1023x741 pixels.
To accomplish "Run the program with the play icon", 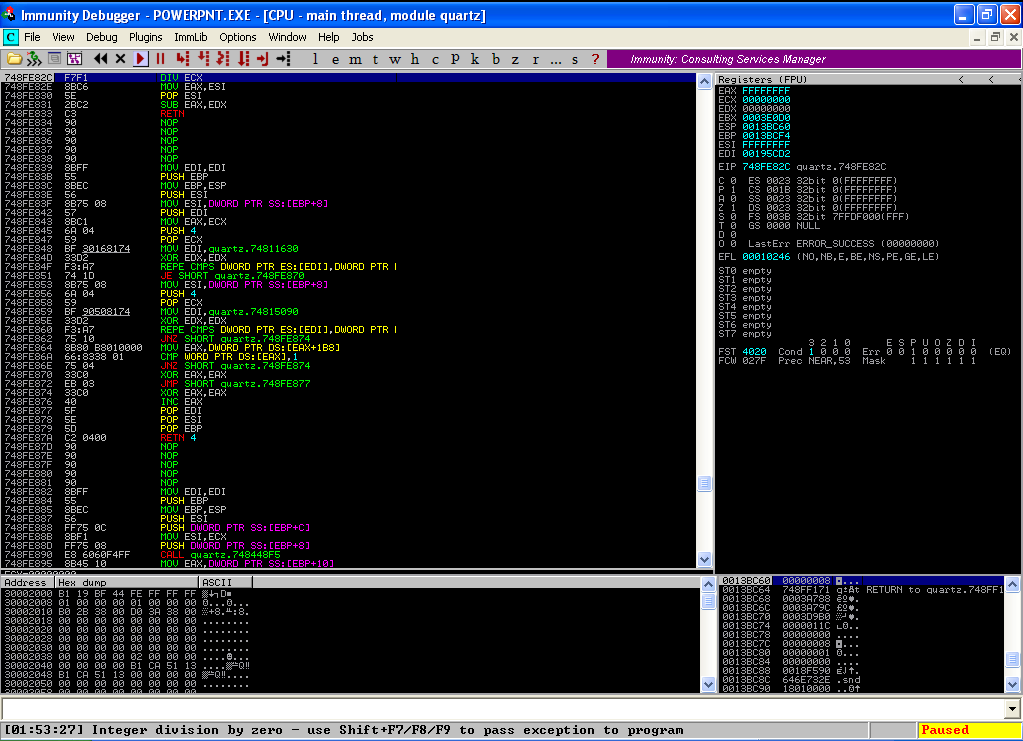I will 140,59.
